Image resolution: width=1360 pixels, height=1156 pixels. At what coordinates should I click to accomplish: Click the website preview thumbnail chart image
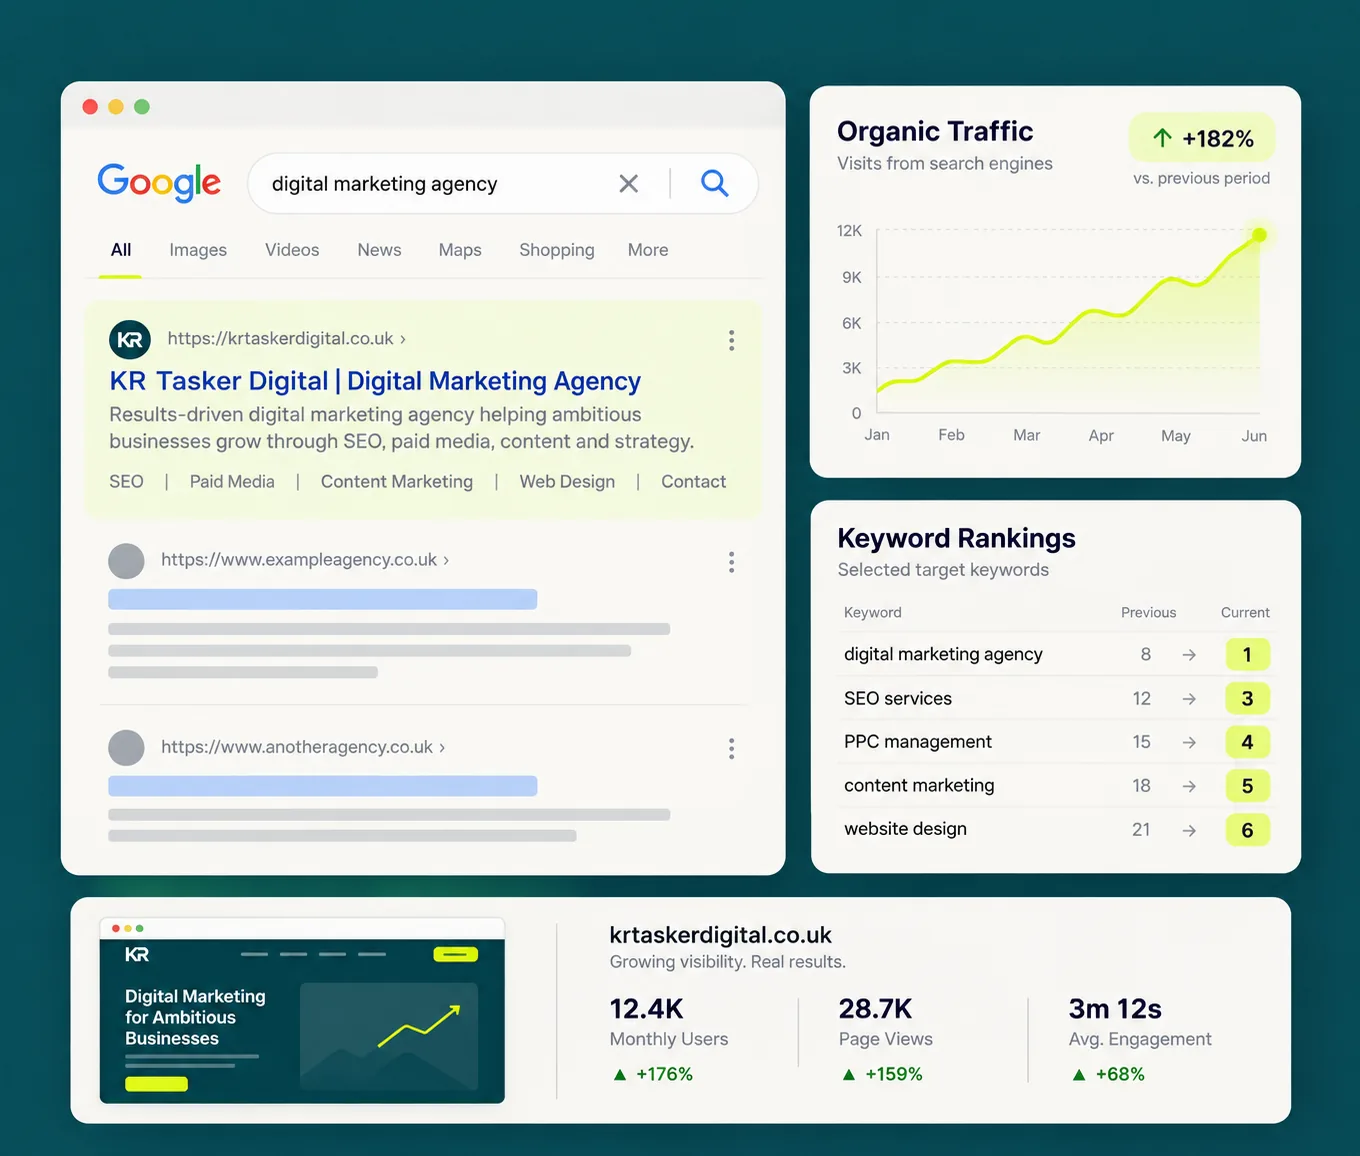click(389, 1037)
